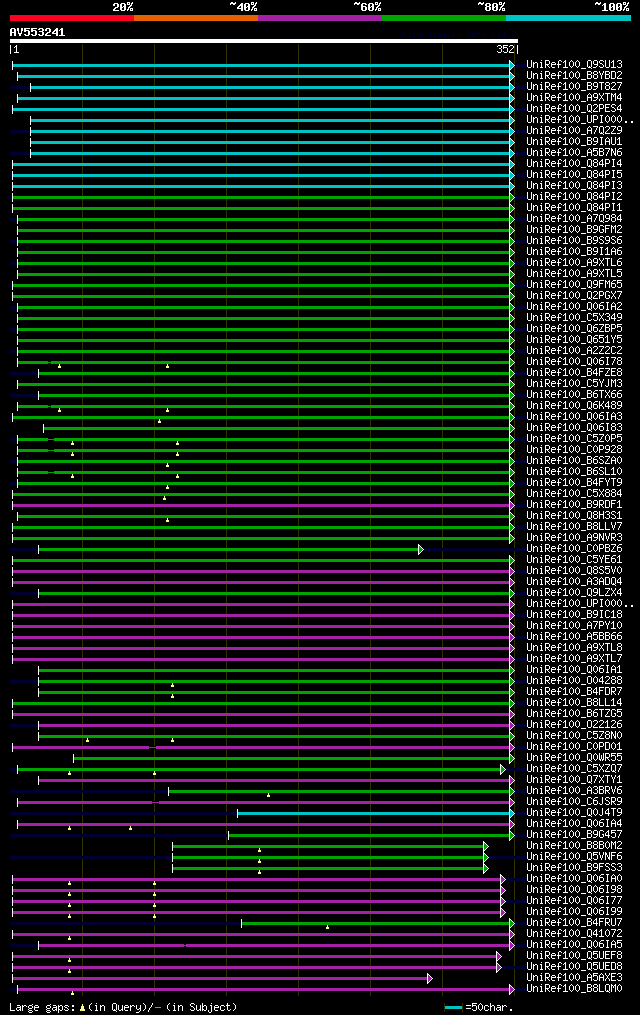Select the UniRef100_Q06I99 label

click(x=574, y=912)
